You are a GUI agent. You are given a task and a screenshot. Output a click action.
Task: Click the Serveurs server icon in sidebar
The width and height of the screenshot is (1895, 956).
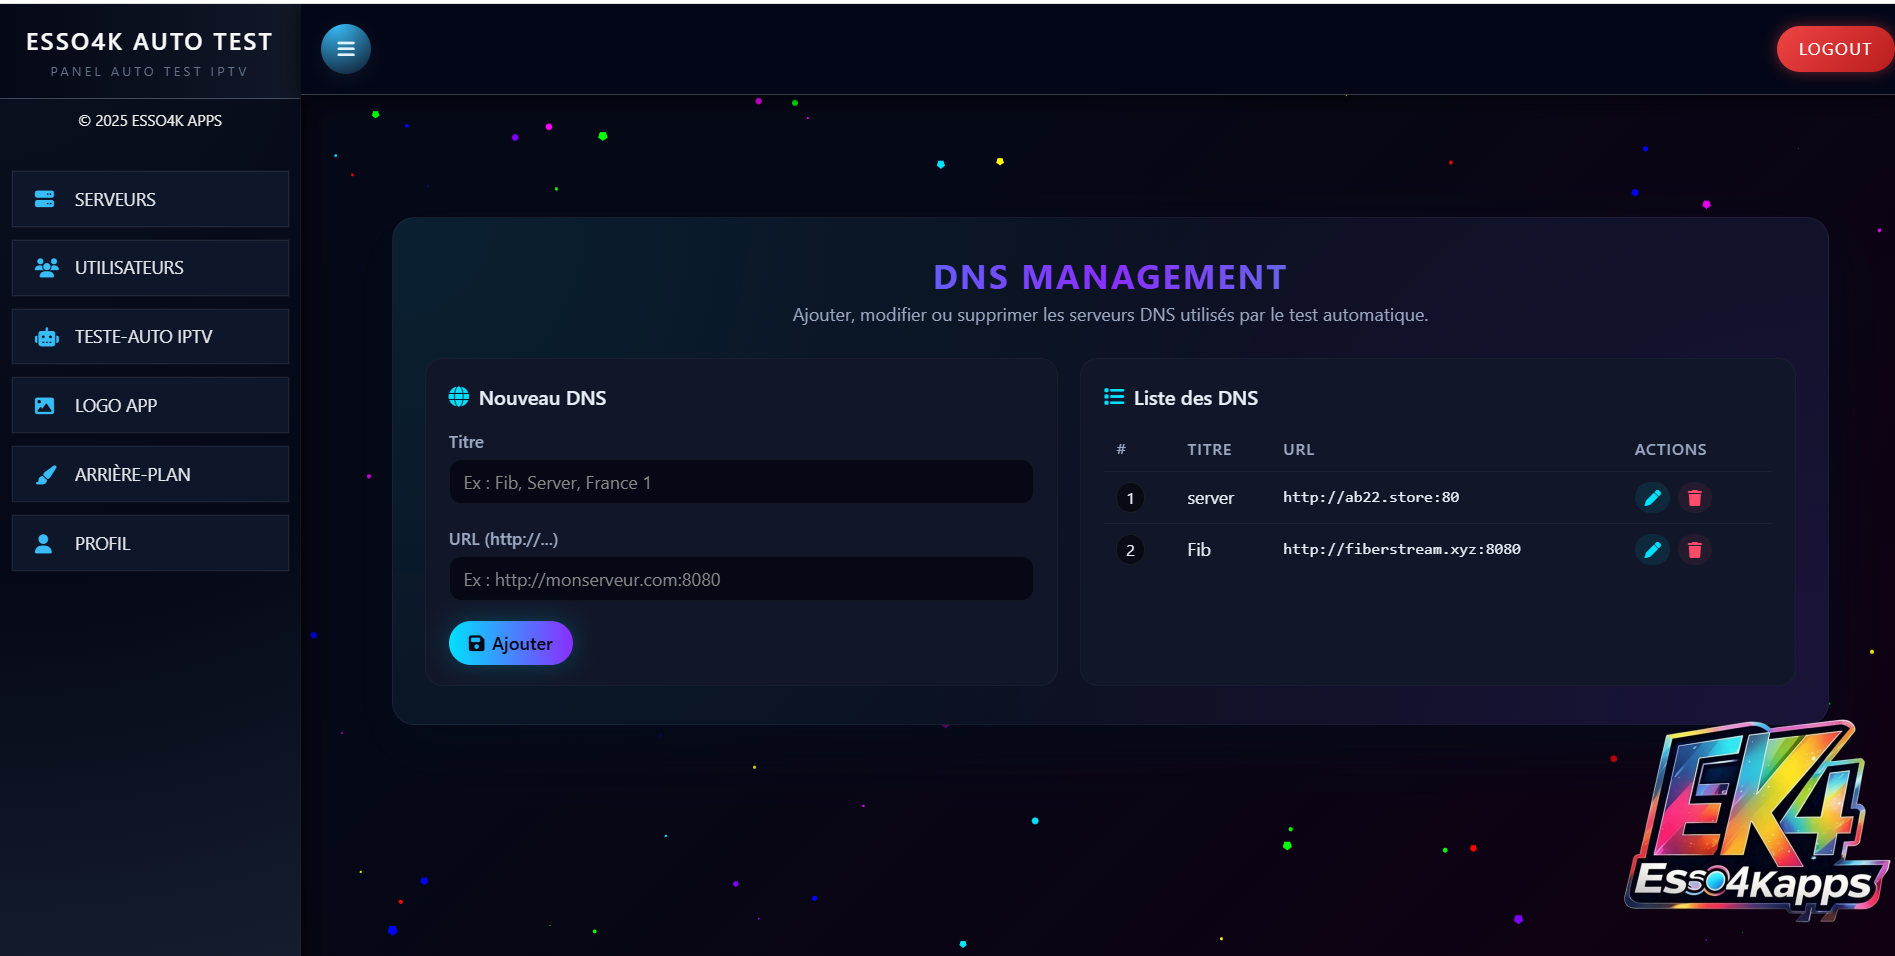tap(45, 199)
